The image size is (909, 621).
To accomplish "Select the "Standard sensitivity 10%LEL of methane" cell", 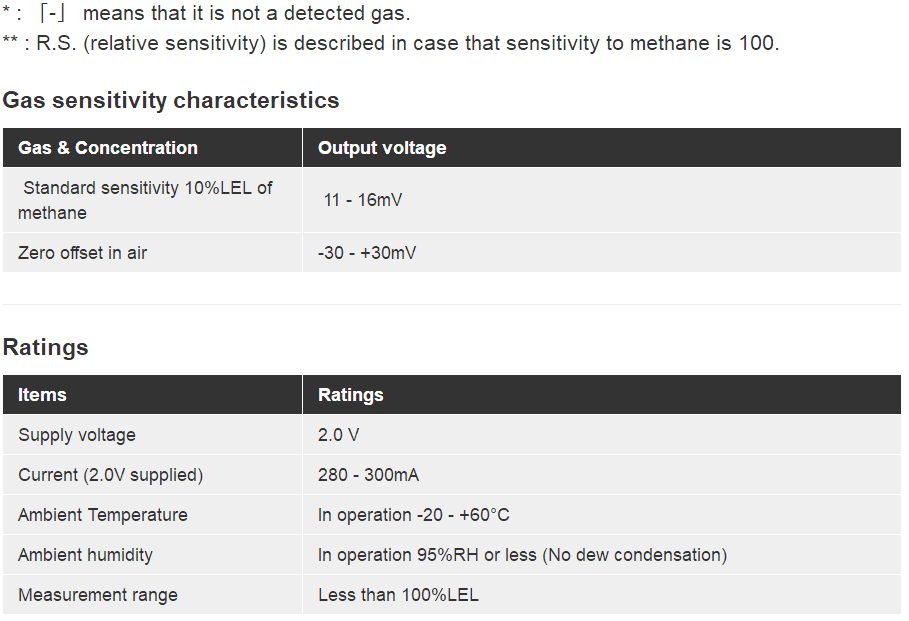I will point(145,200).
